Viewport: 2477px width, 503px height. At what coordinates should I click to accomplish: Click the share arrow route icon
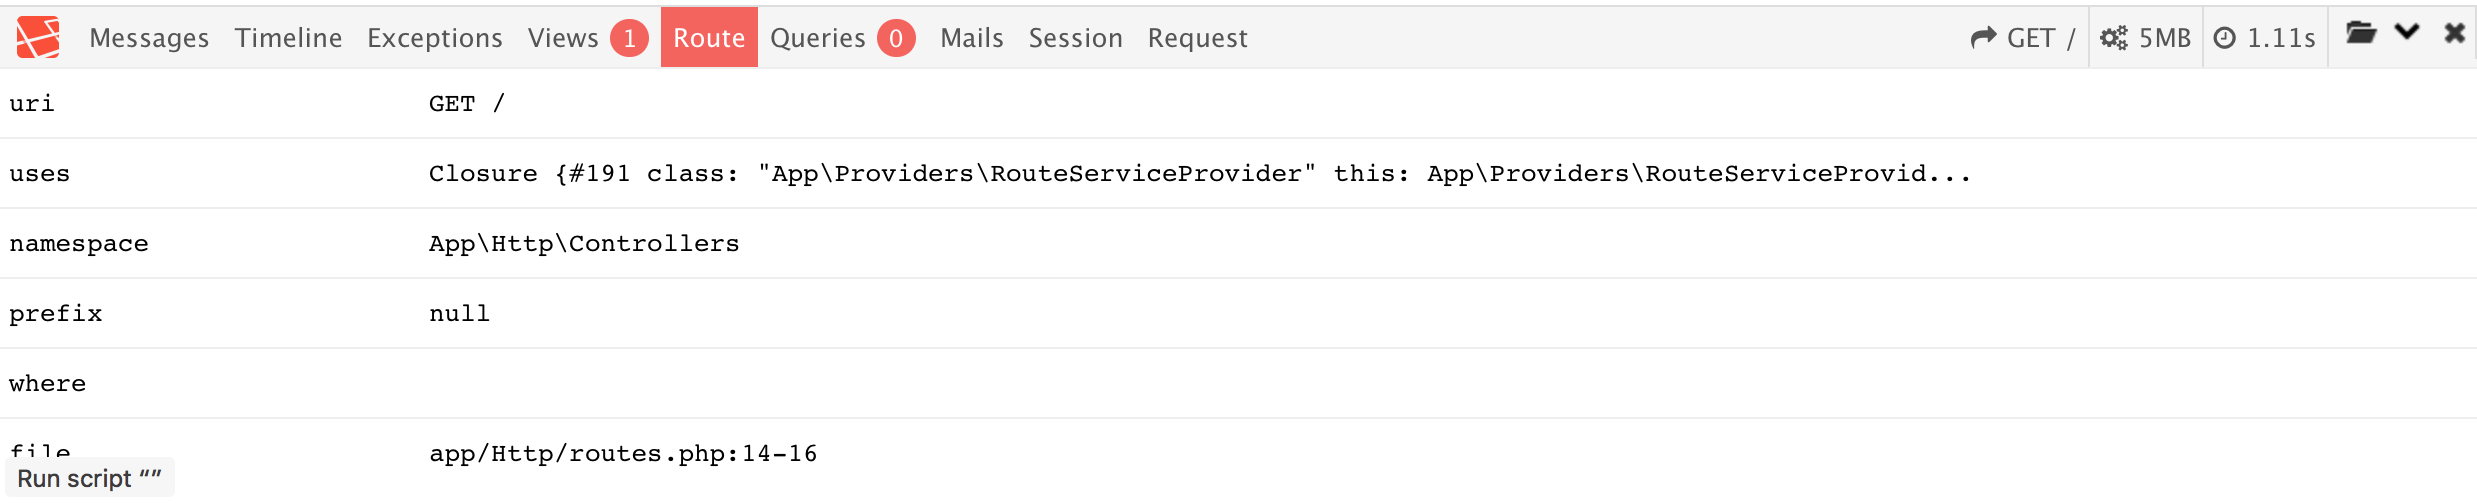[x=1983, y=38]
